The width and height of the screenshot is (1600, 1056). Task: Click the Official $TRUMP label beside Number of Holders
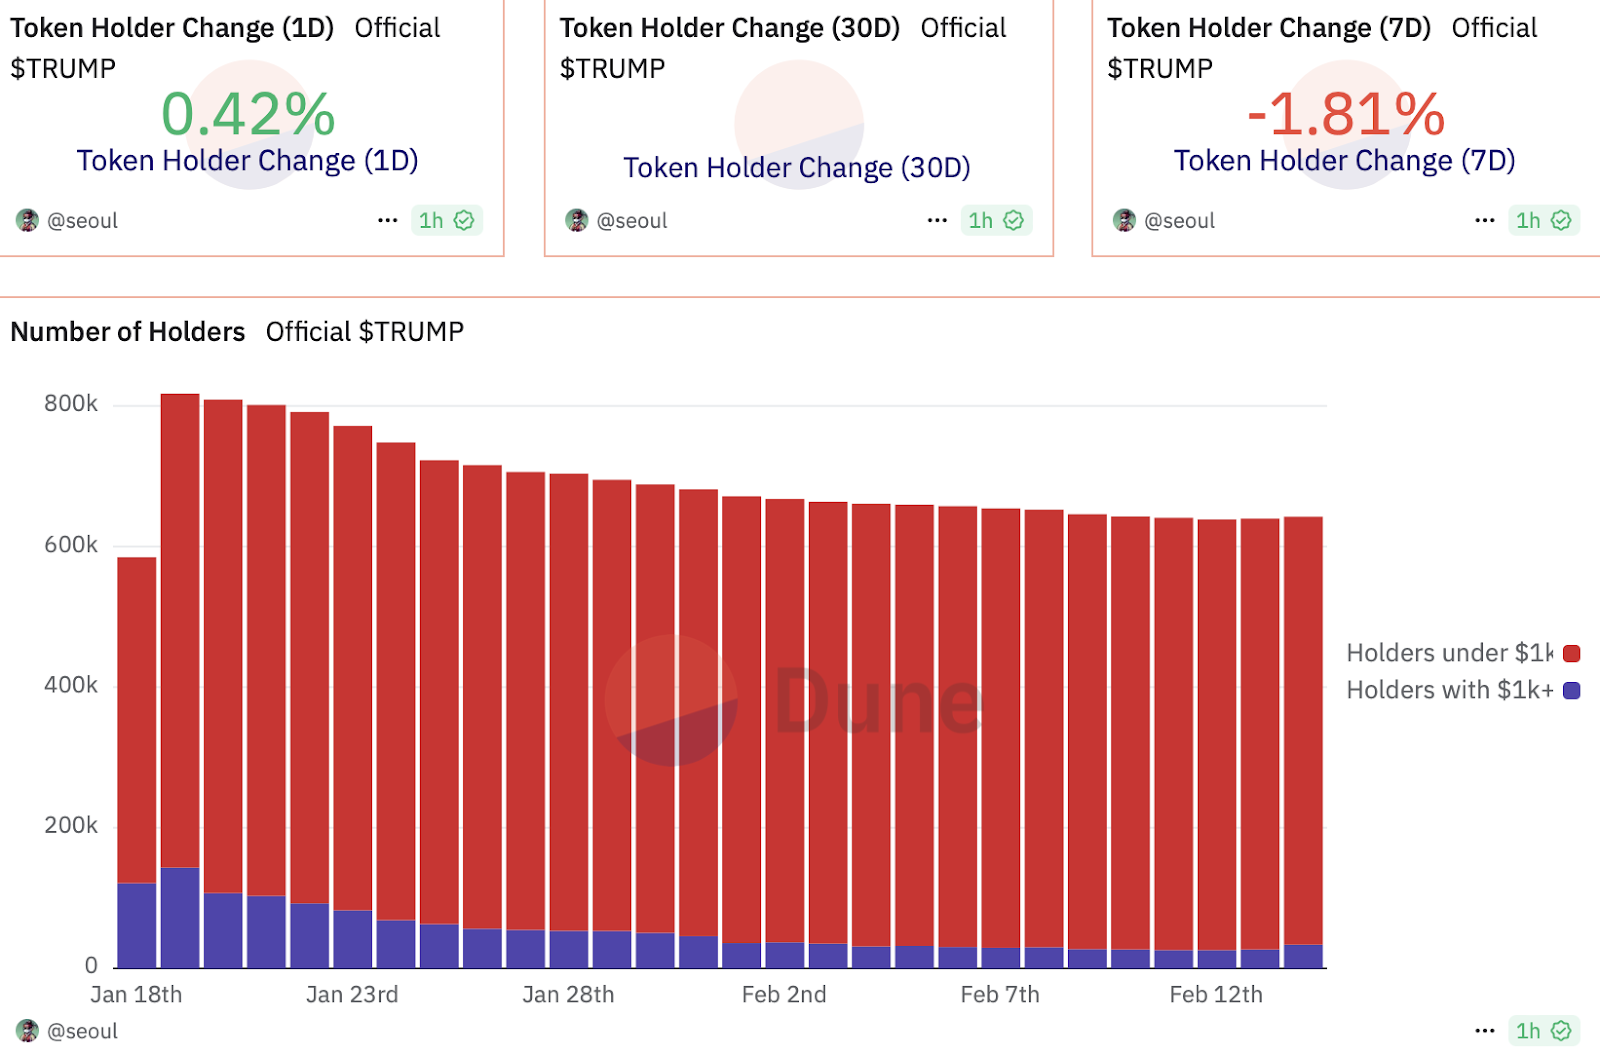point(365,332)
